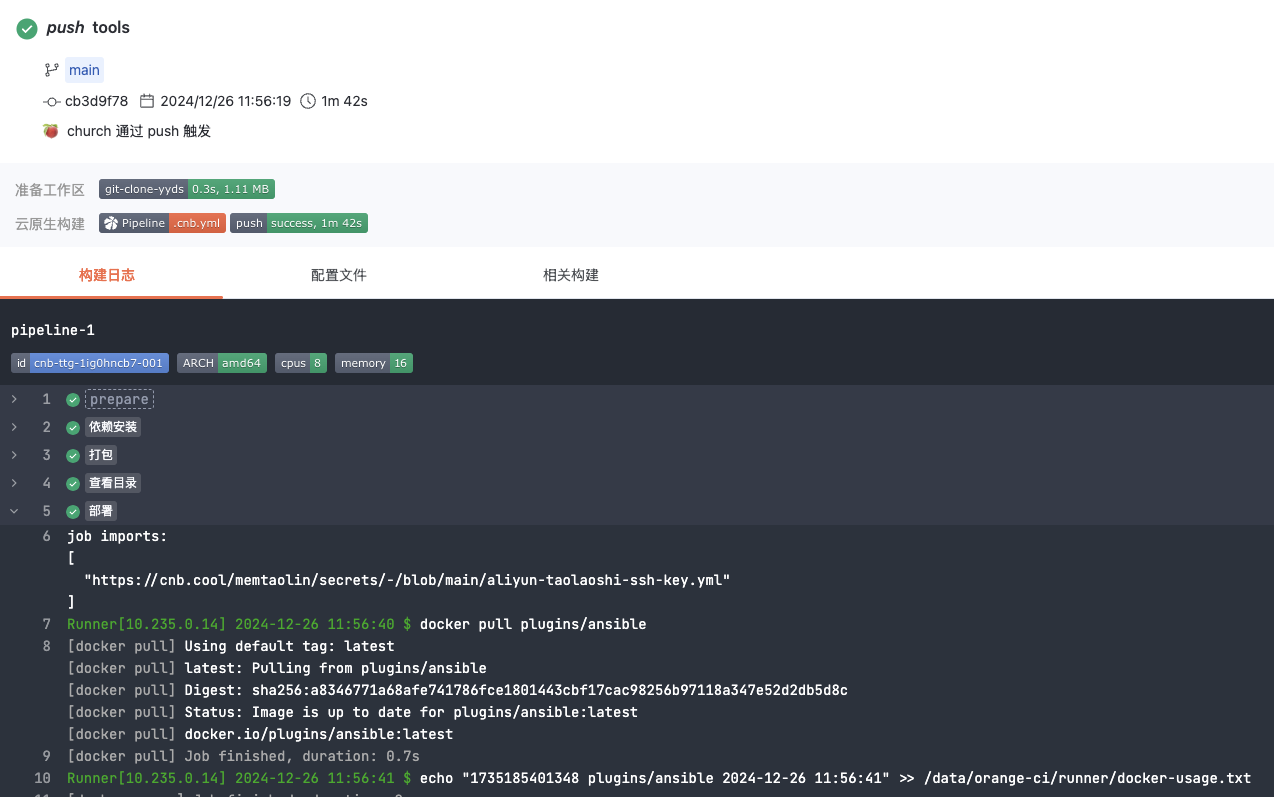
Task: Collapse the 部署 step log
Action: tap(14, 511)
